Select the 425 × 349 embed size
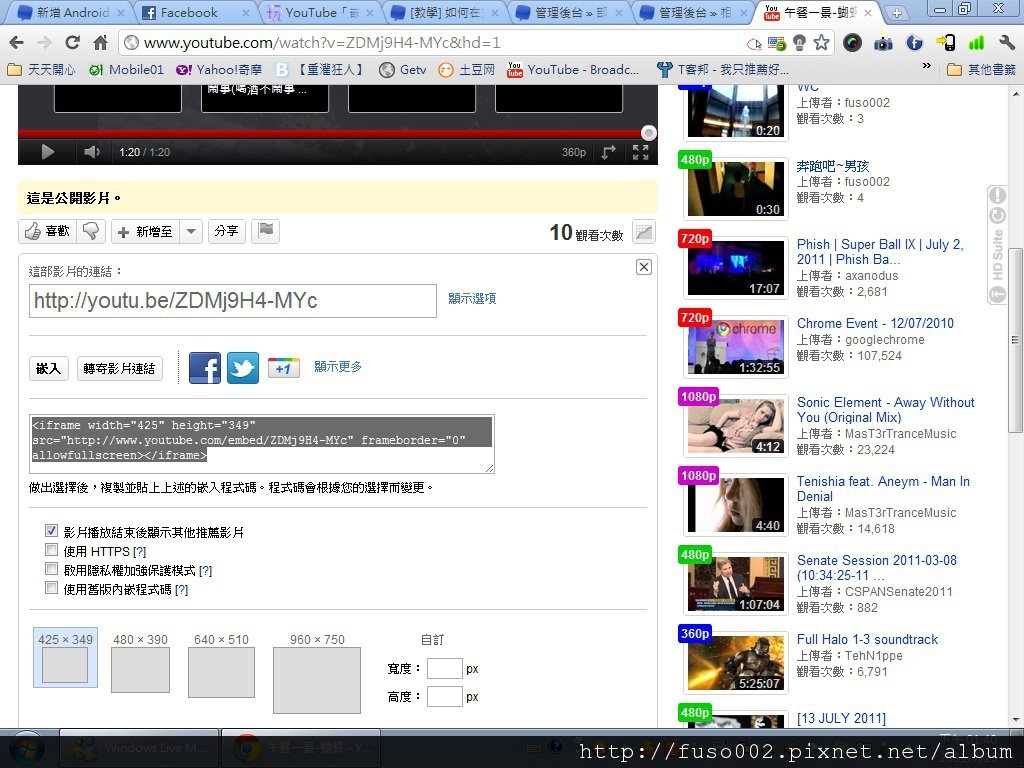Image resolution: width=1024 pixels, height=768 pixels. 65,658
